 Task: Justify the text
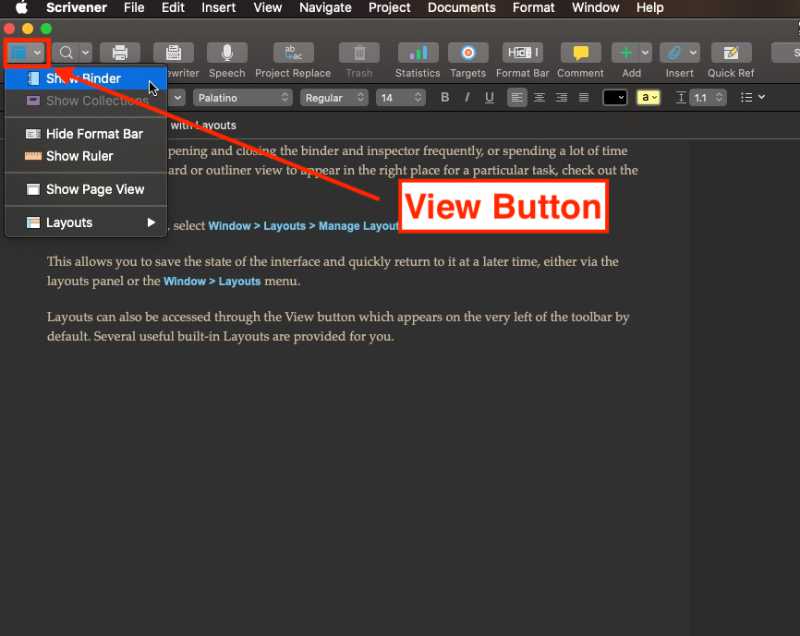pyautogui.click(x=584, y=97)
